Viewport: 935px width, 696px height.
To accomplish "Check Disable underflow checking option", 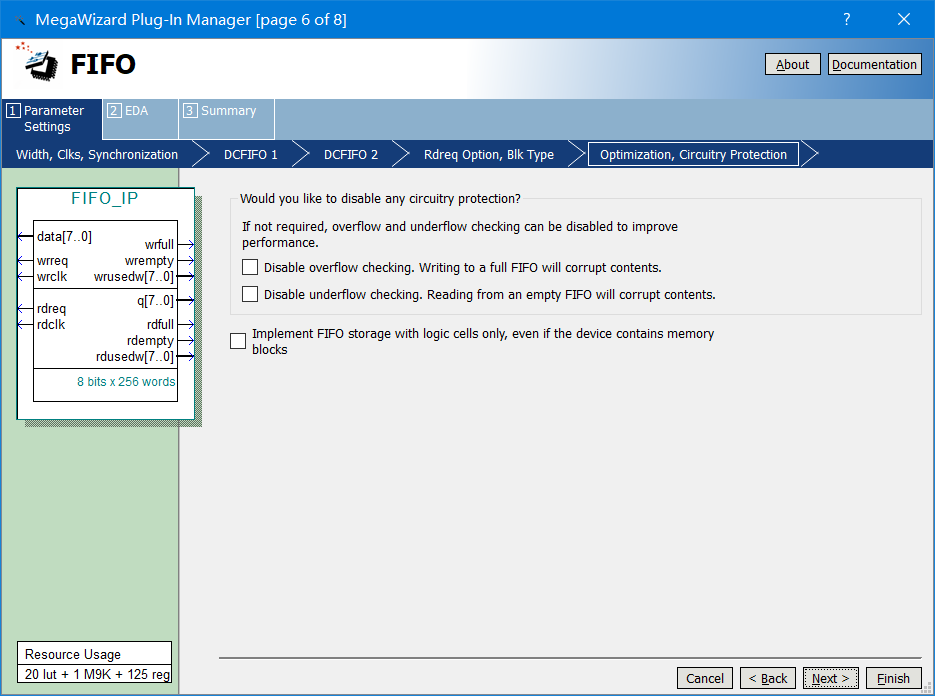I will (x=250, y=294).
